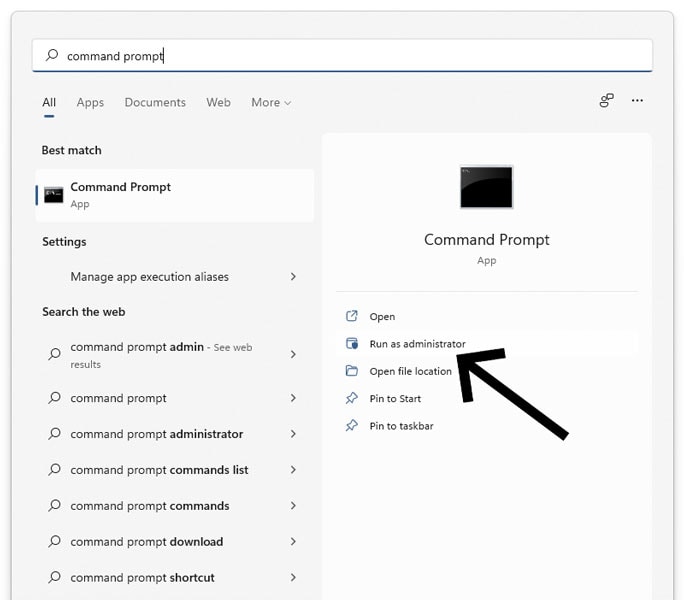Click the Pin to Start pin icon

[x=352, y=398]
